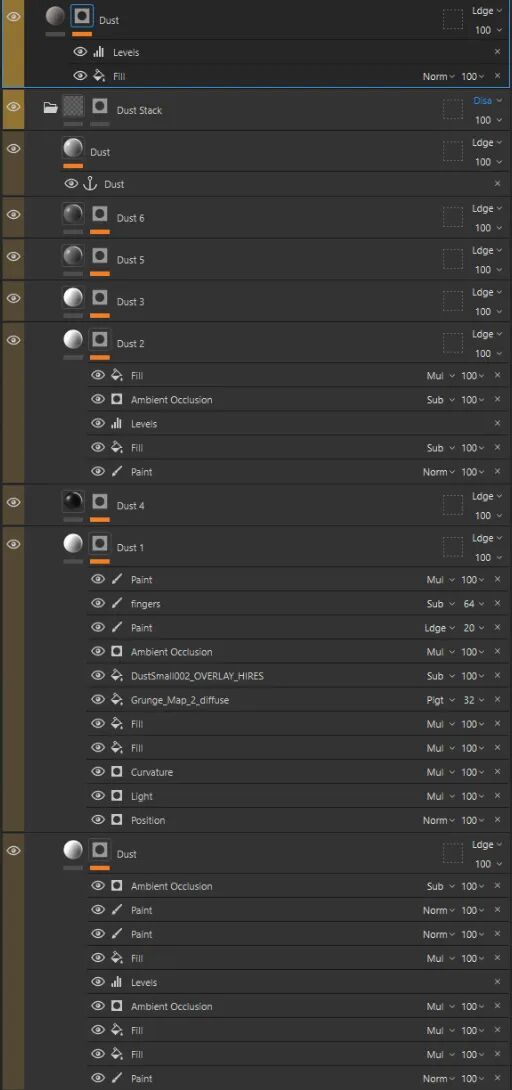Click the Dust 2 channel selection dashed box
This screenshot has height=1090, width=512.
(453, 343)
